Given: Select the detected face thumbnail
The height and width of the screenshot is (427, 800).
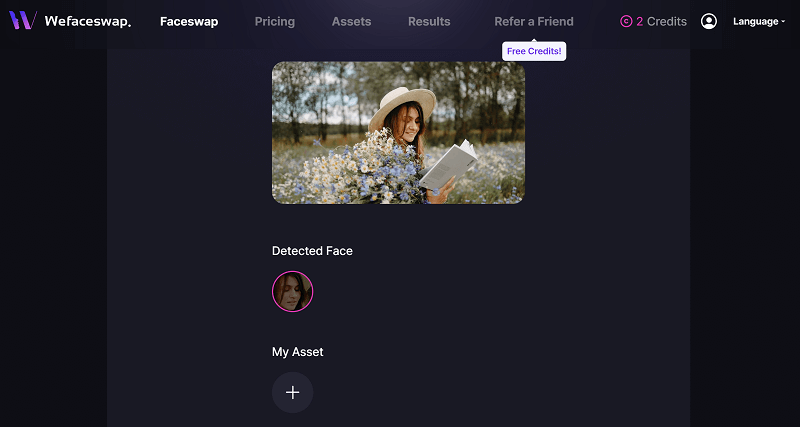Looking at the screenshot, I should coord(292,291).
